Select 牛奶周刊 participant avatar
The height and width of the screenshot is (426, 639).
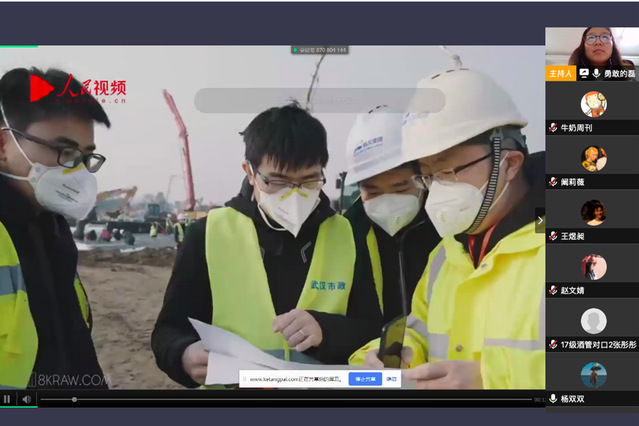594,104
